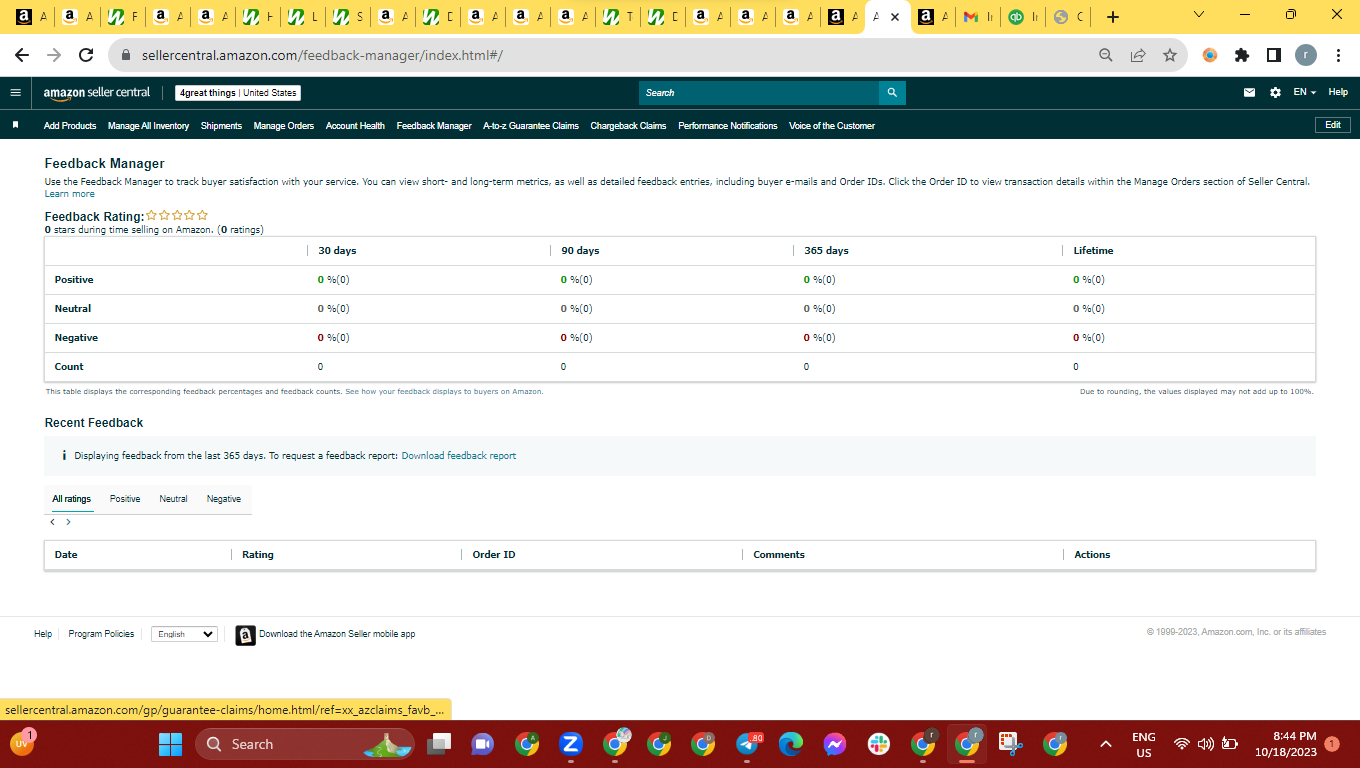Viewport: 1360px width, 768px height.
Task: Open Manage Orders
Action: coord(284,126)
